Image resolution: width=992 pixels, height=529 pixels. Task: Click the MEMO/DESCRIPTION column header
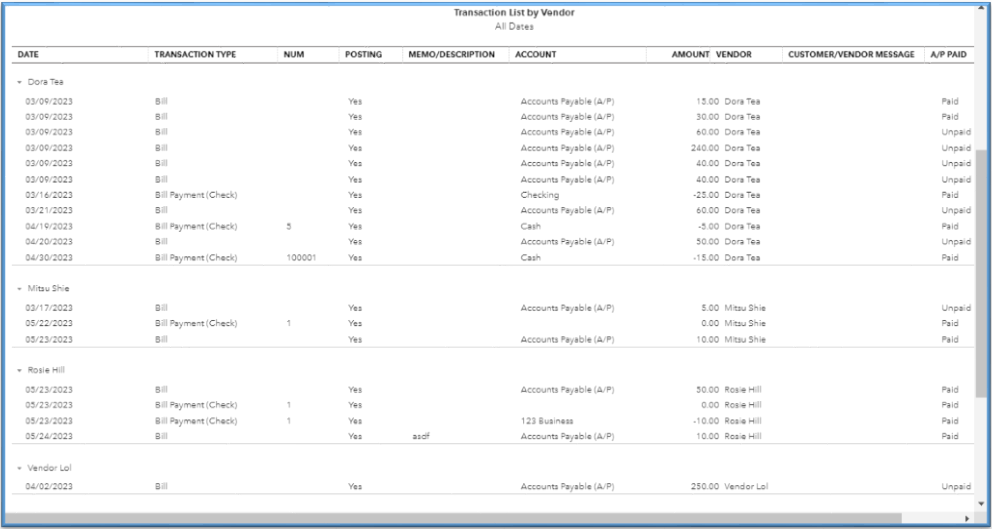451,54
